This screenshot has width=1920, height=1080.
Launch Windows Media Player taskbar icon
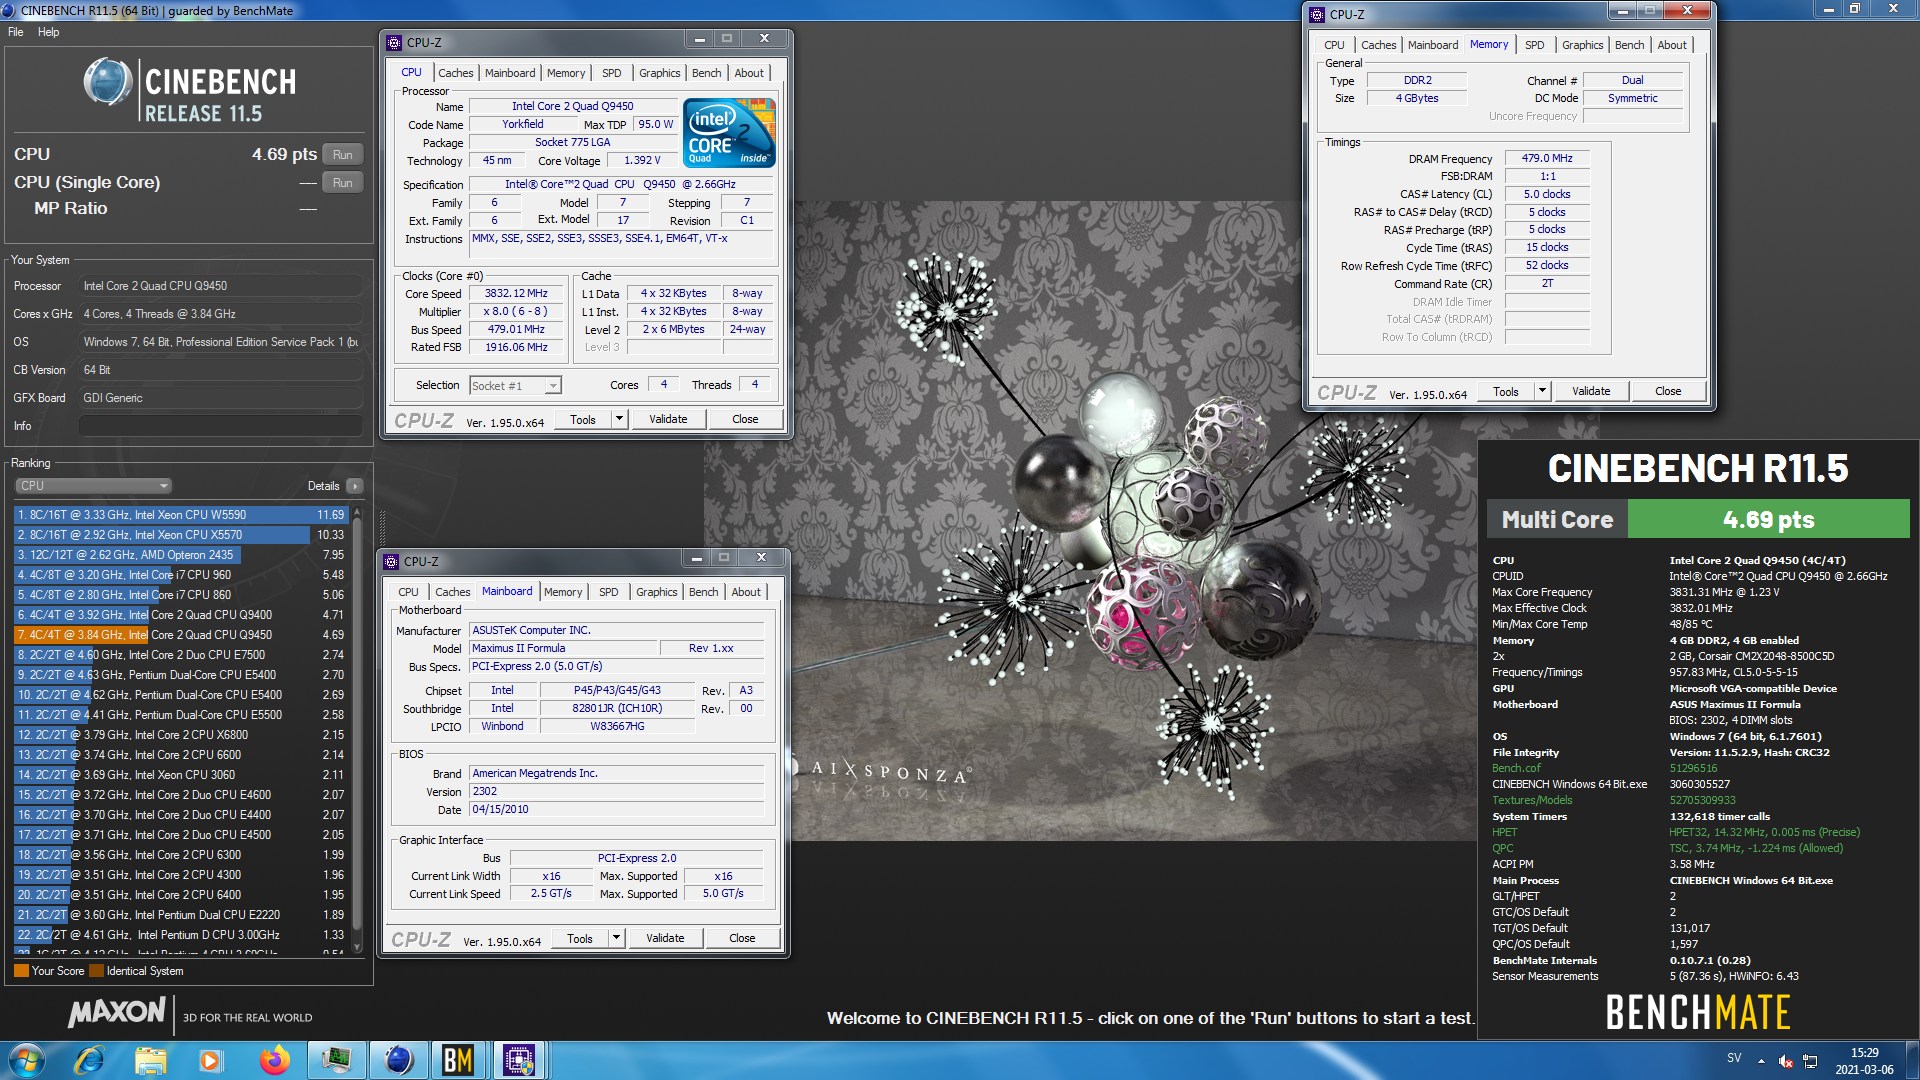click(x=211, y=1060)
